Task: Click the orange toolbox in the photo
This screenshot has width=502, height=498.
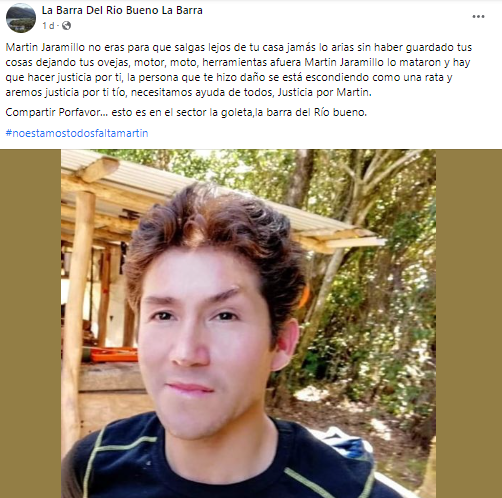Action: point(114,355)
